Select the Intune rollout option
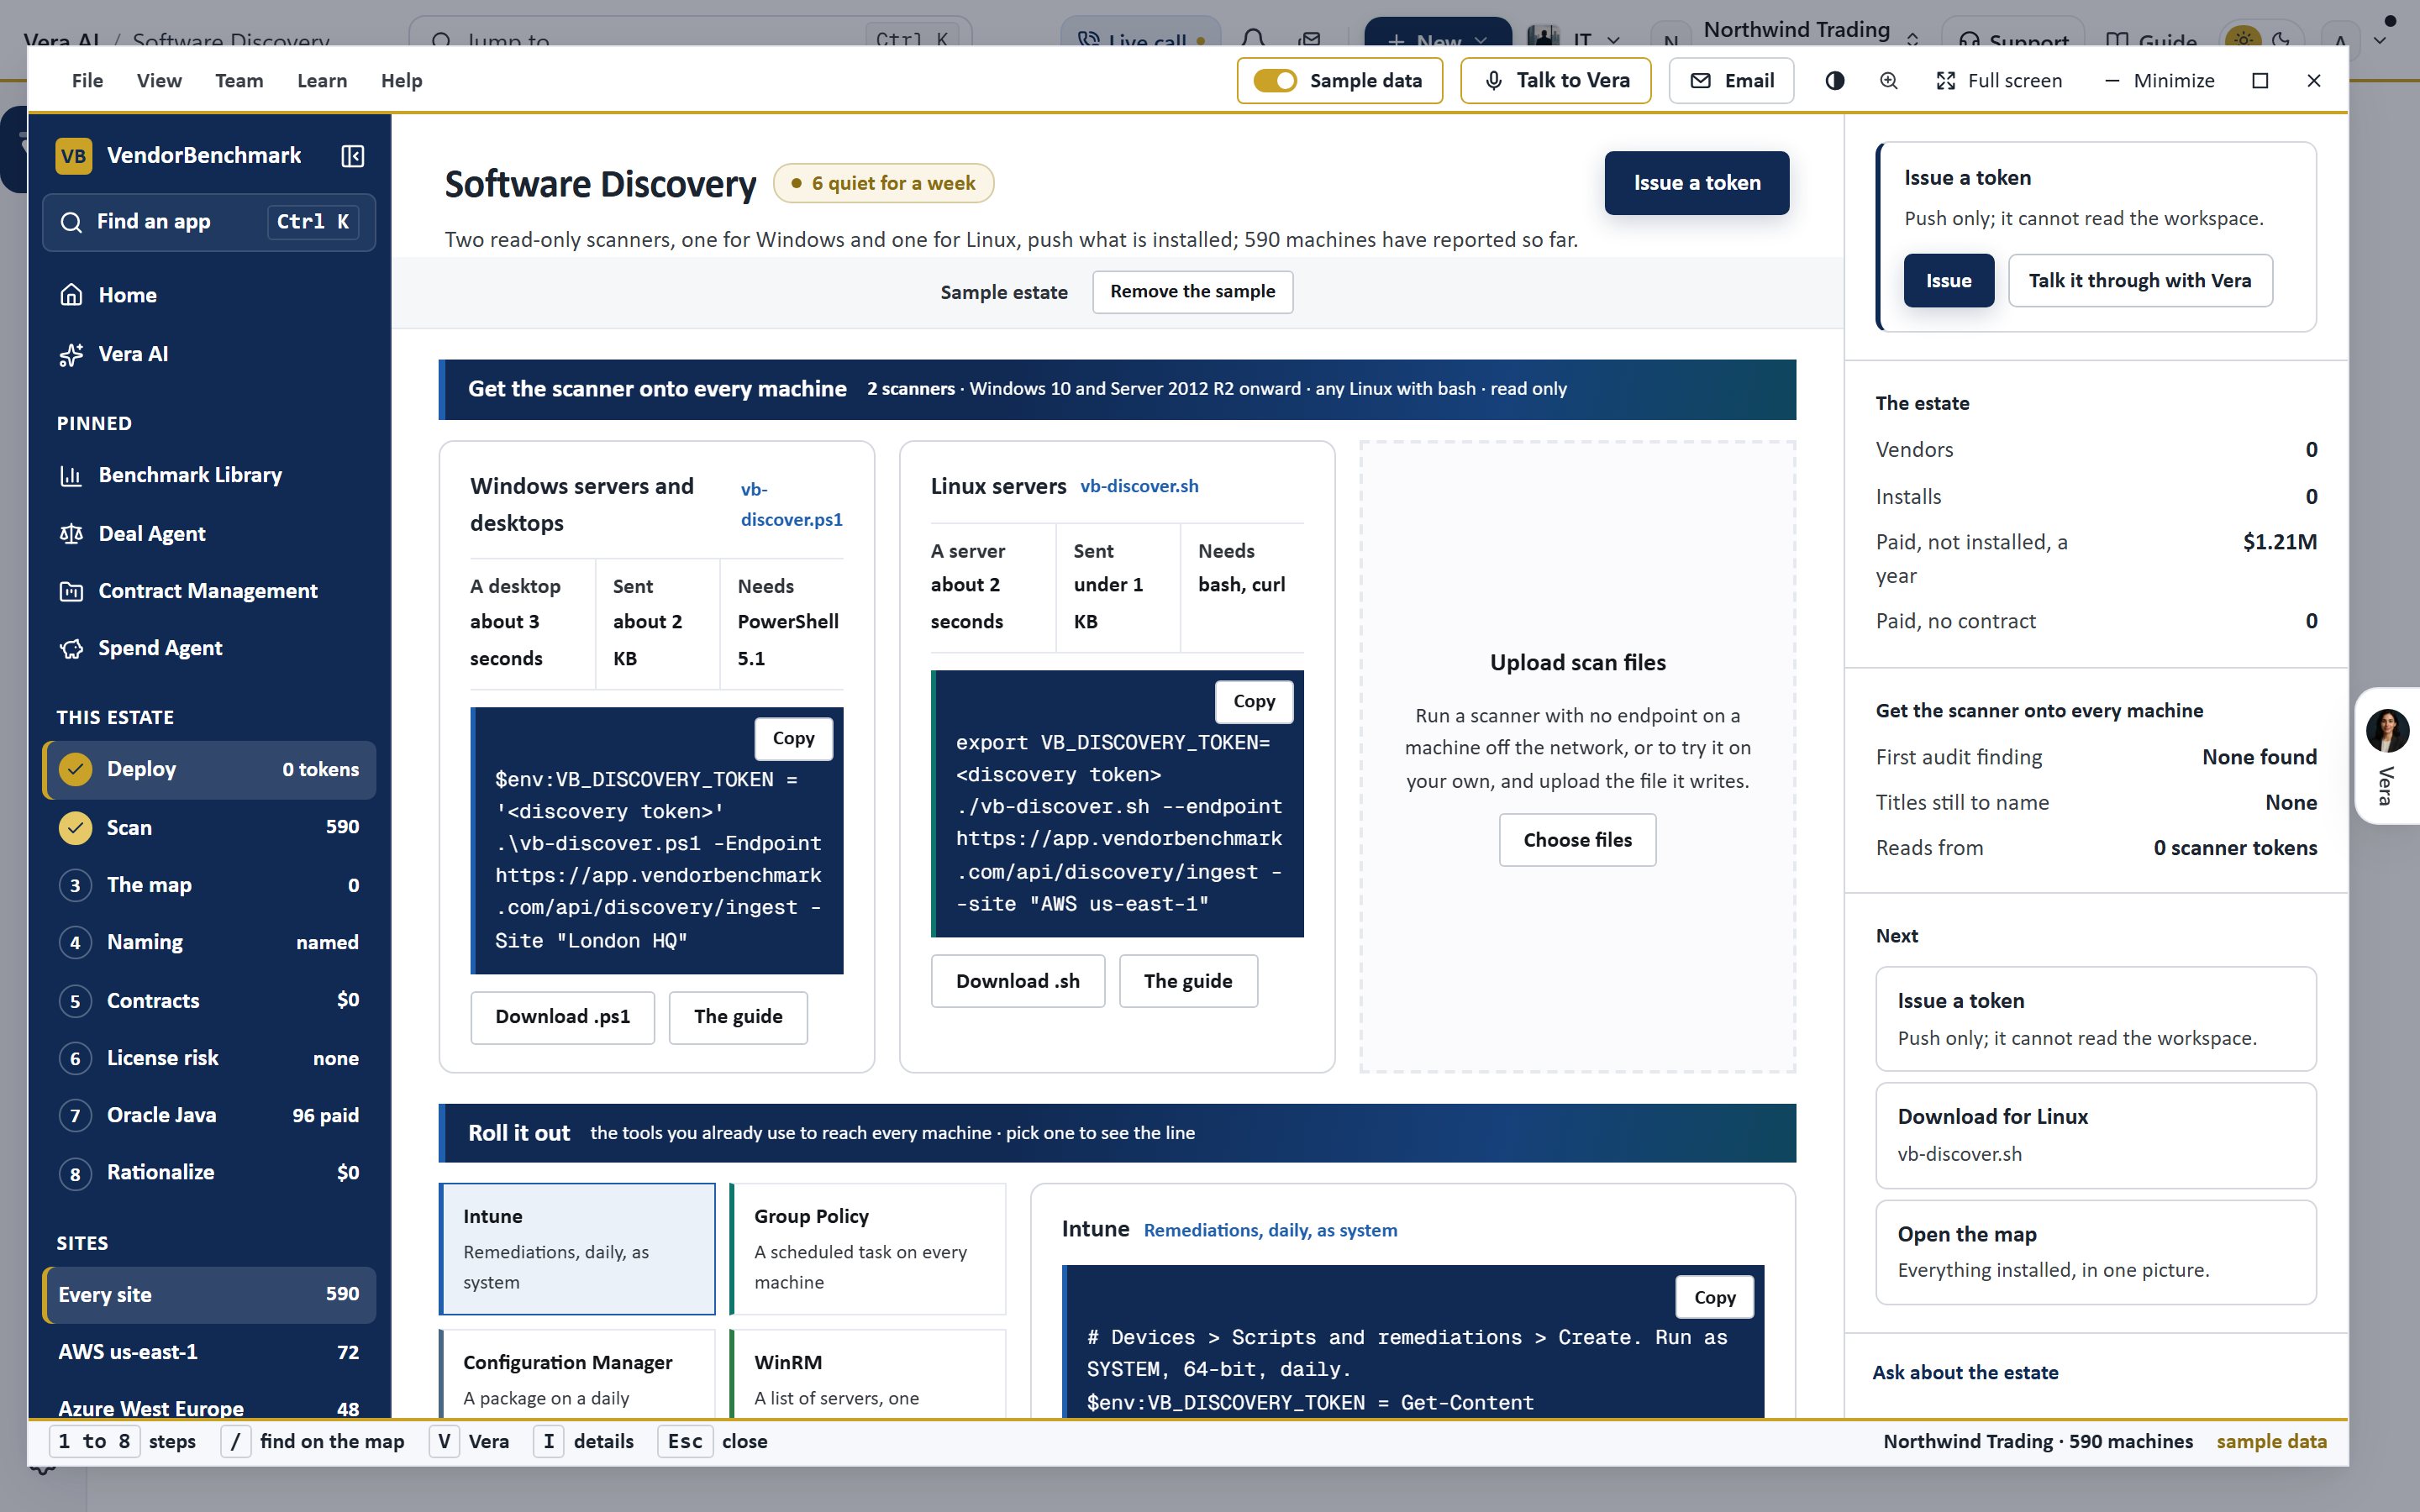This screenshot has width=2420, height=1512. (577, 1248)
